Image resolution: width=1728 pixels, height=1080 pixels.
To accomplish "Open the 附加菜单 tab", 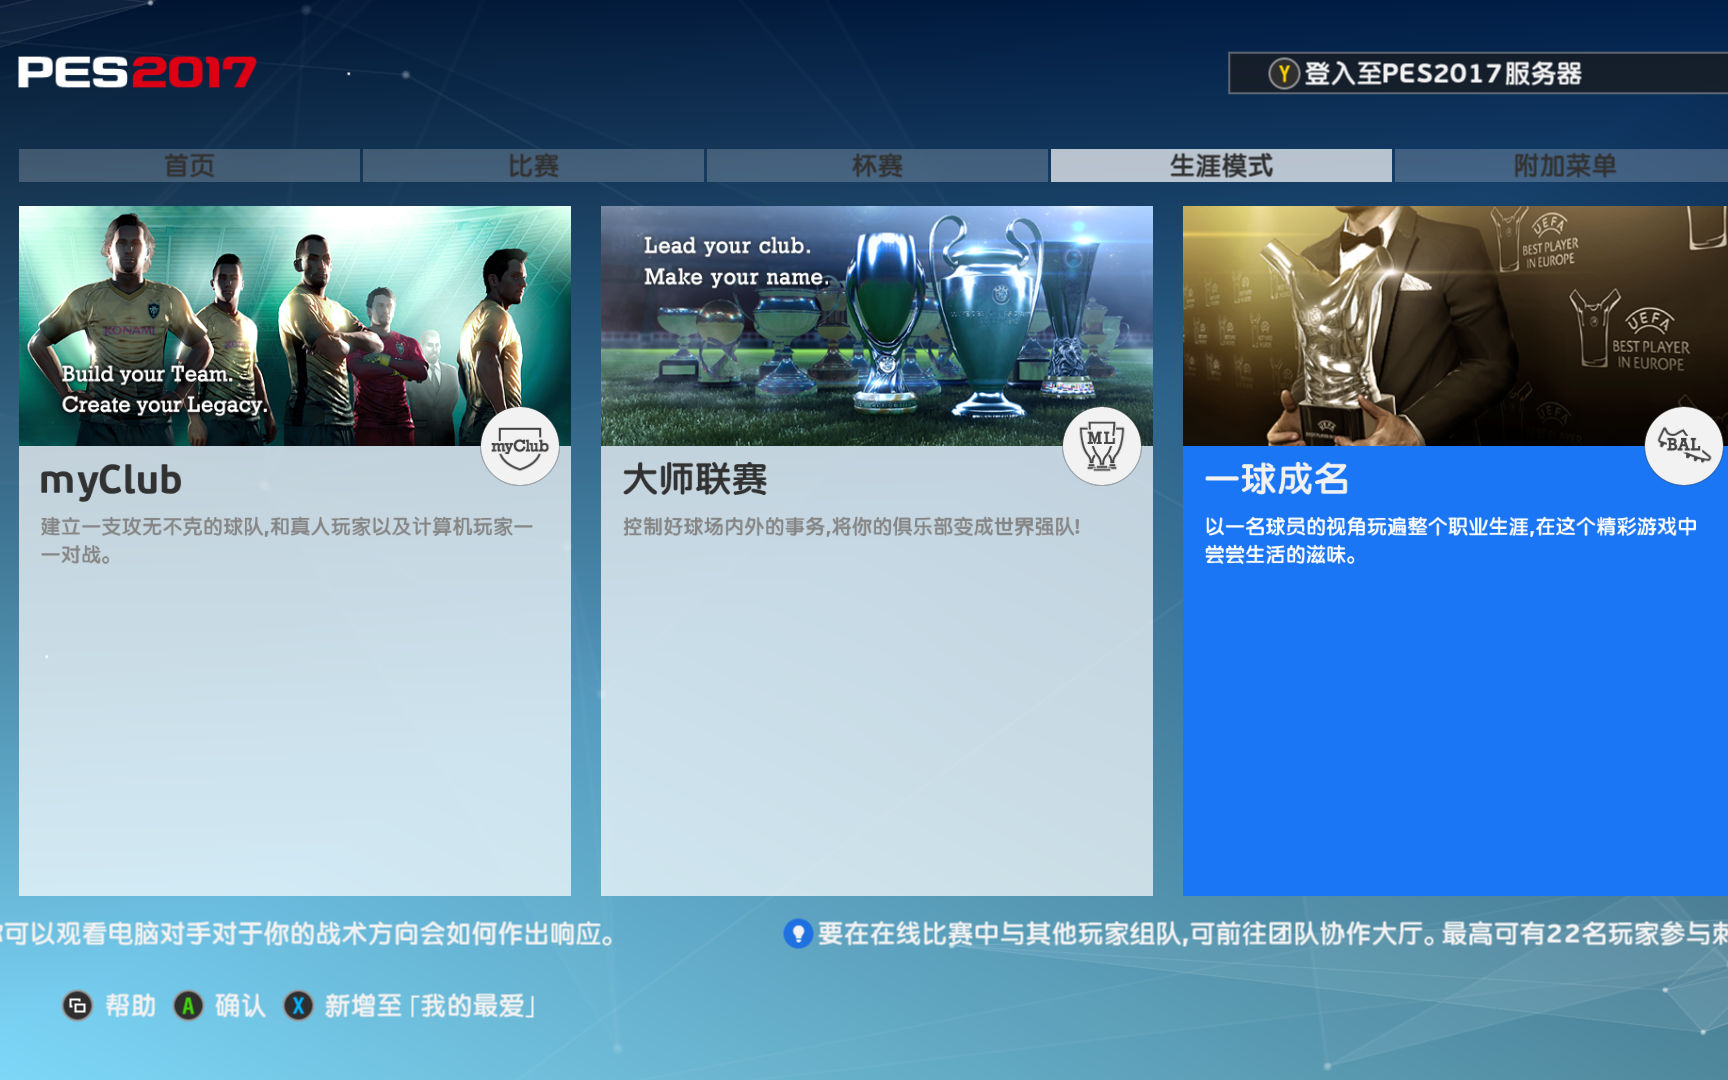I will 1562,166.
